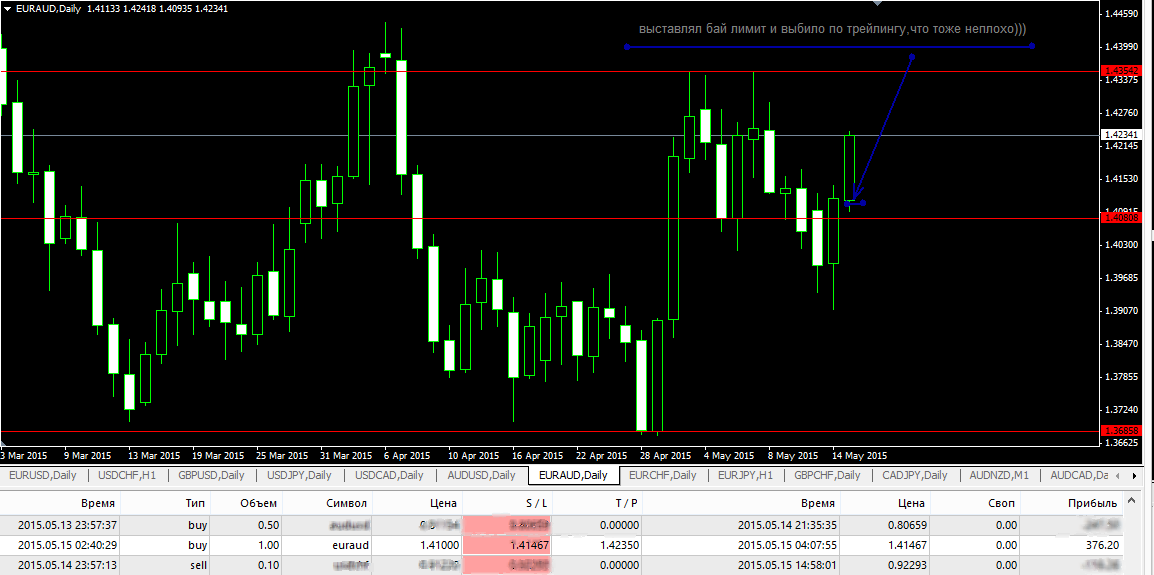The height and width of the screenshot is (575, 1154).
Task: Click the 6 Apr 2015 date label
Action: (x=405, y=455)
